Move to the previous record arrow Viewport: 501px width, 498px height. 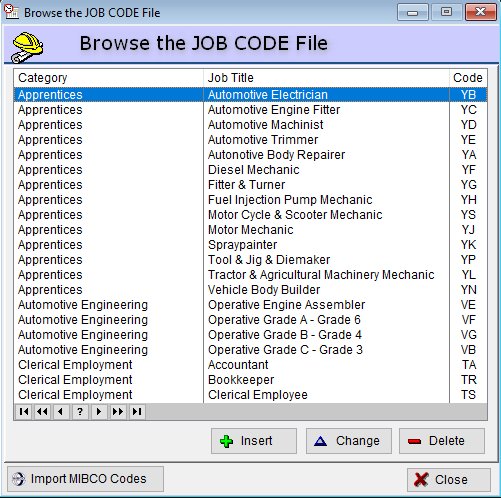[x=61, y=412]
